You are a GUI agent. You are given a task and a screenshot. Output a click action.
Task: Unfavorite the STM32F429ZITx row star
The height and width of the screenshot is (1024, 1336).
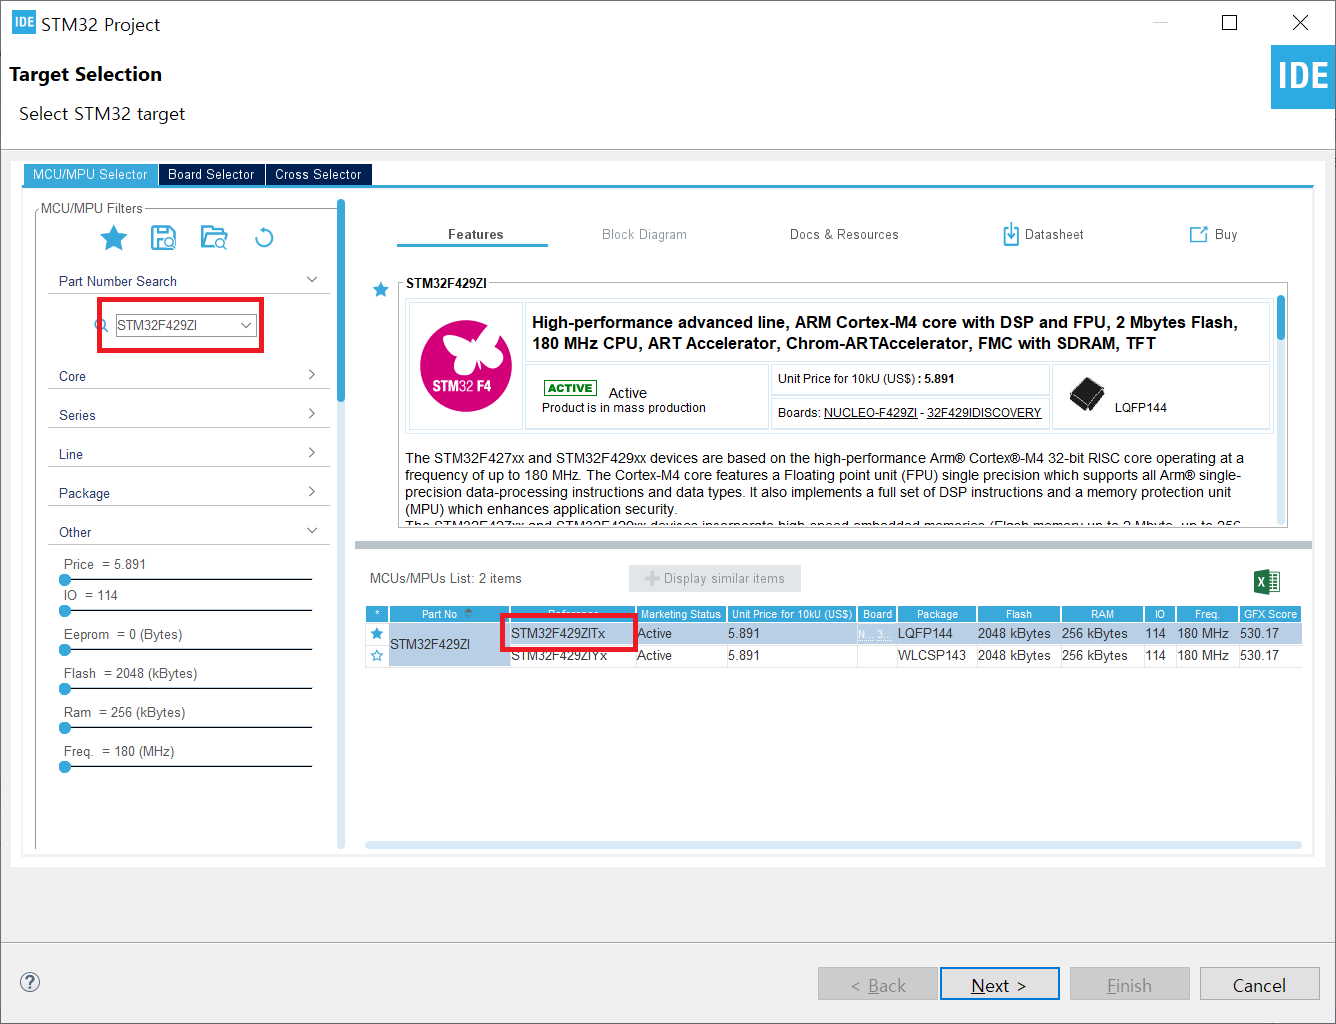coord(377,634)
